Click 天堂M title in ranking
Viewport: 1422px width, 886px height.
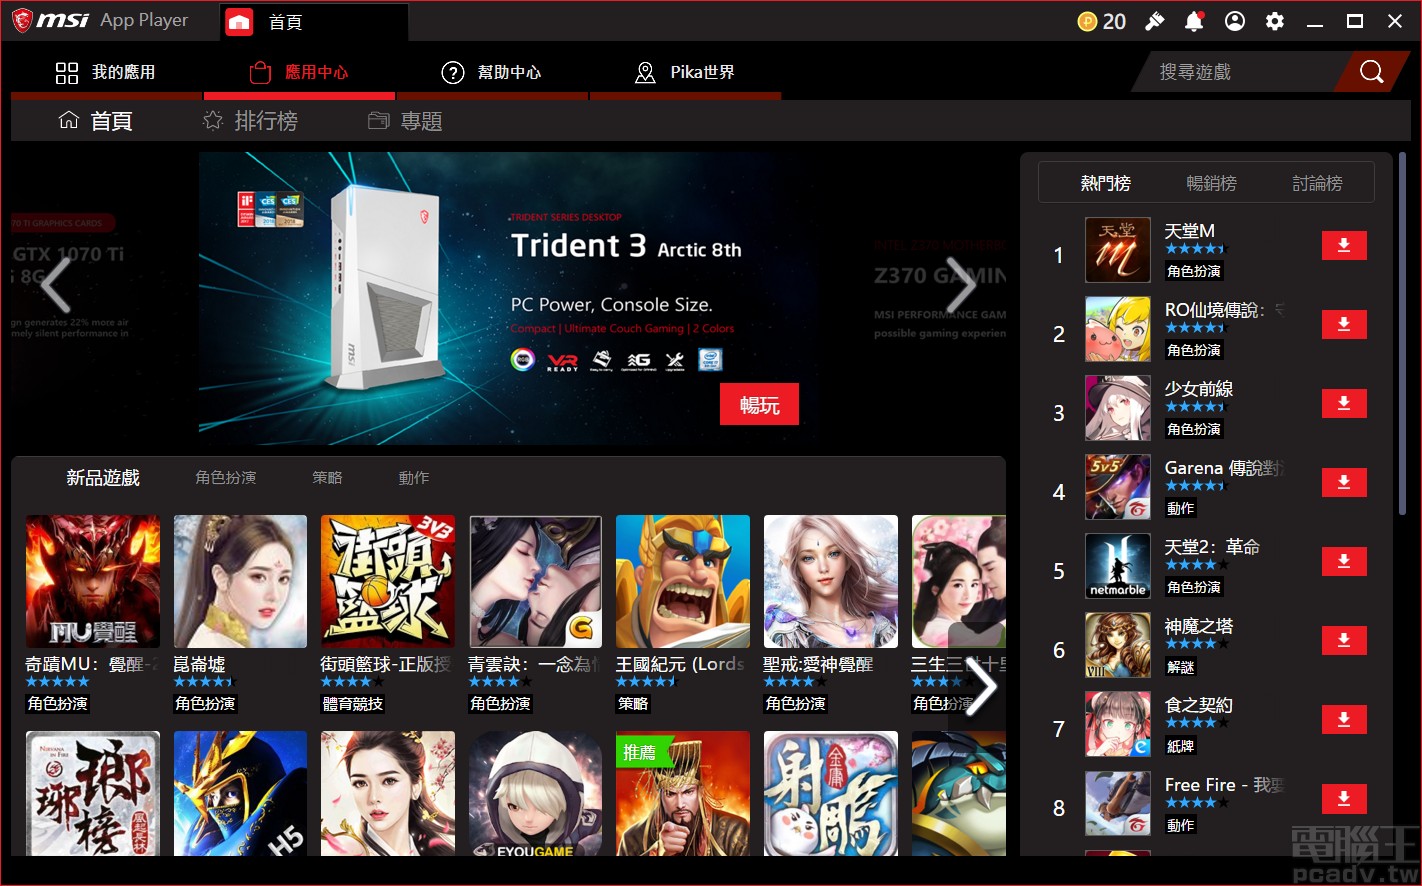pos(1189,230)
